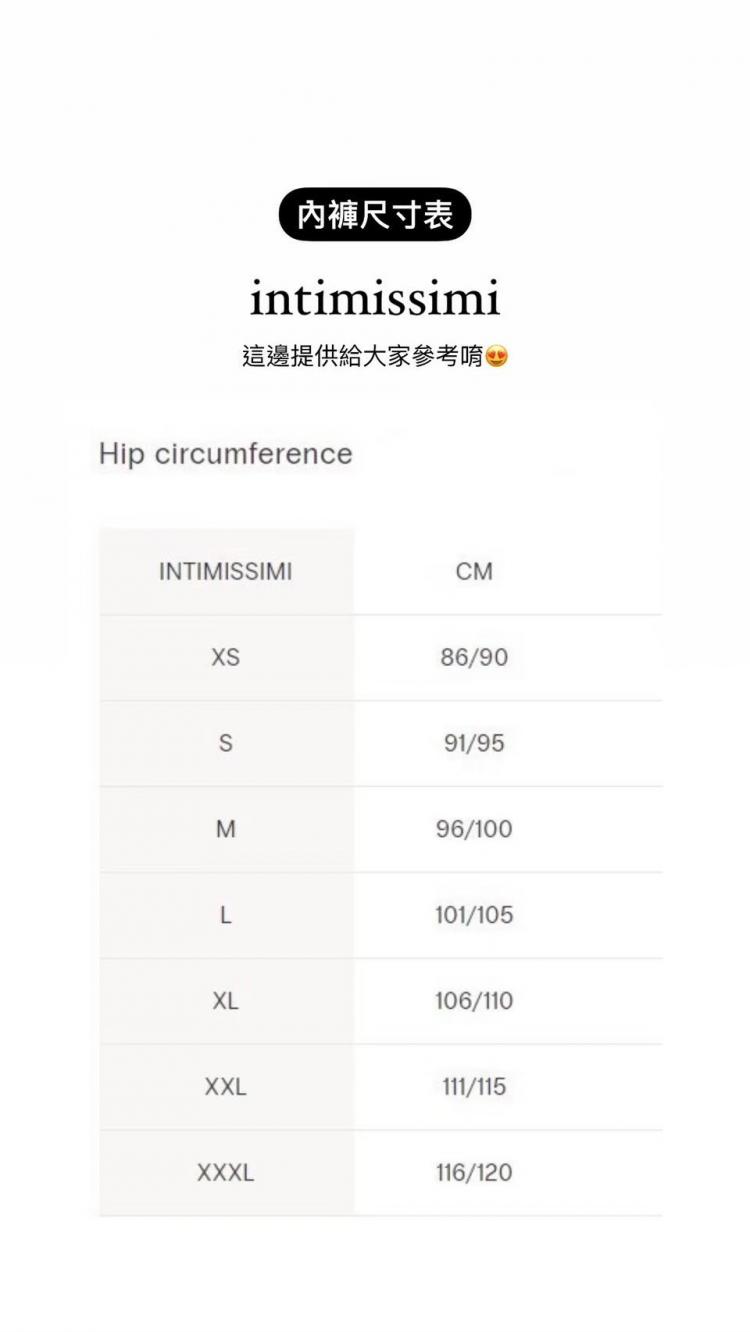Click the 96/100 measurement value
Viewport: 750px width, 1332px height.
coord(474,830)
